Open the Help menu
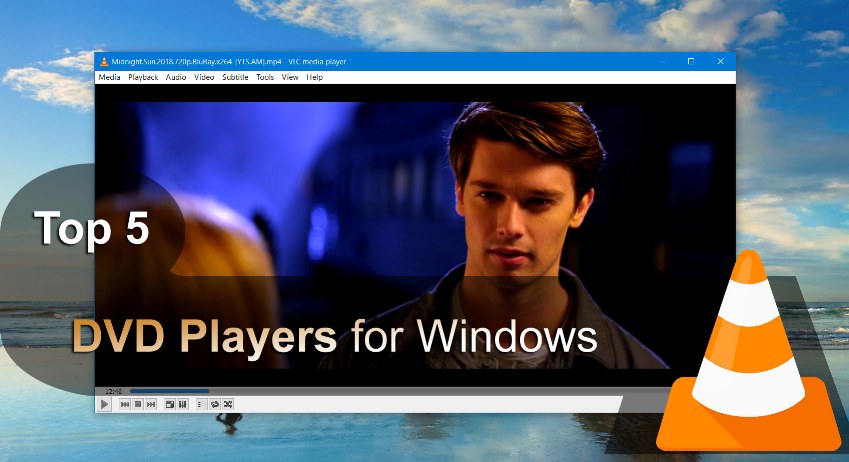The width and height of the screenshot is (849, 462). [x=315, y=77]
